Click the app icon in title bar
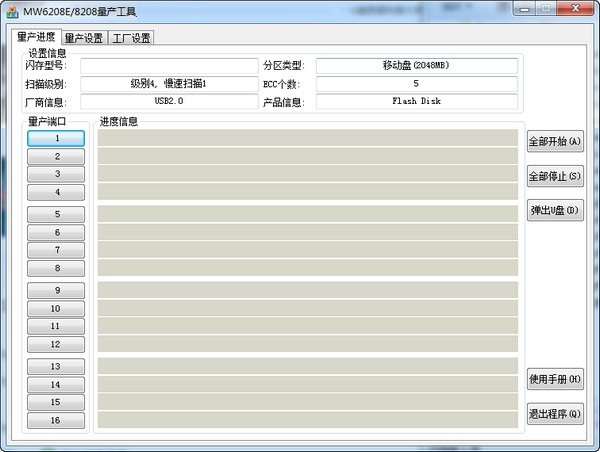This screenshot has height=452, width=600. (14, 10)
